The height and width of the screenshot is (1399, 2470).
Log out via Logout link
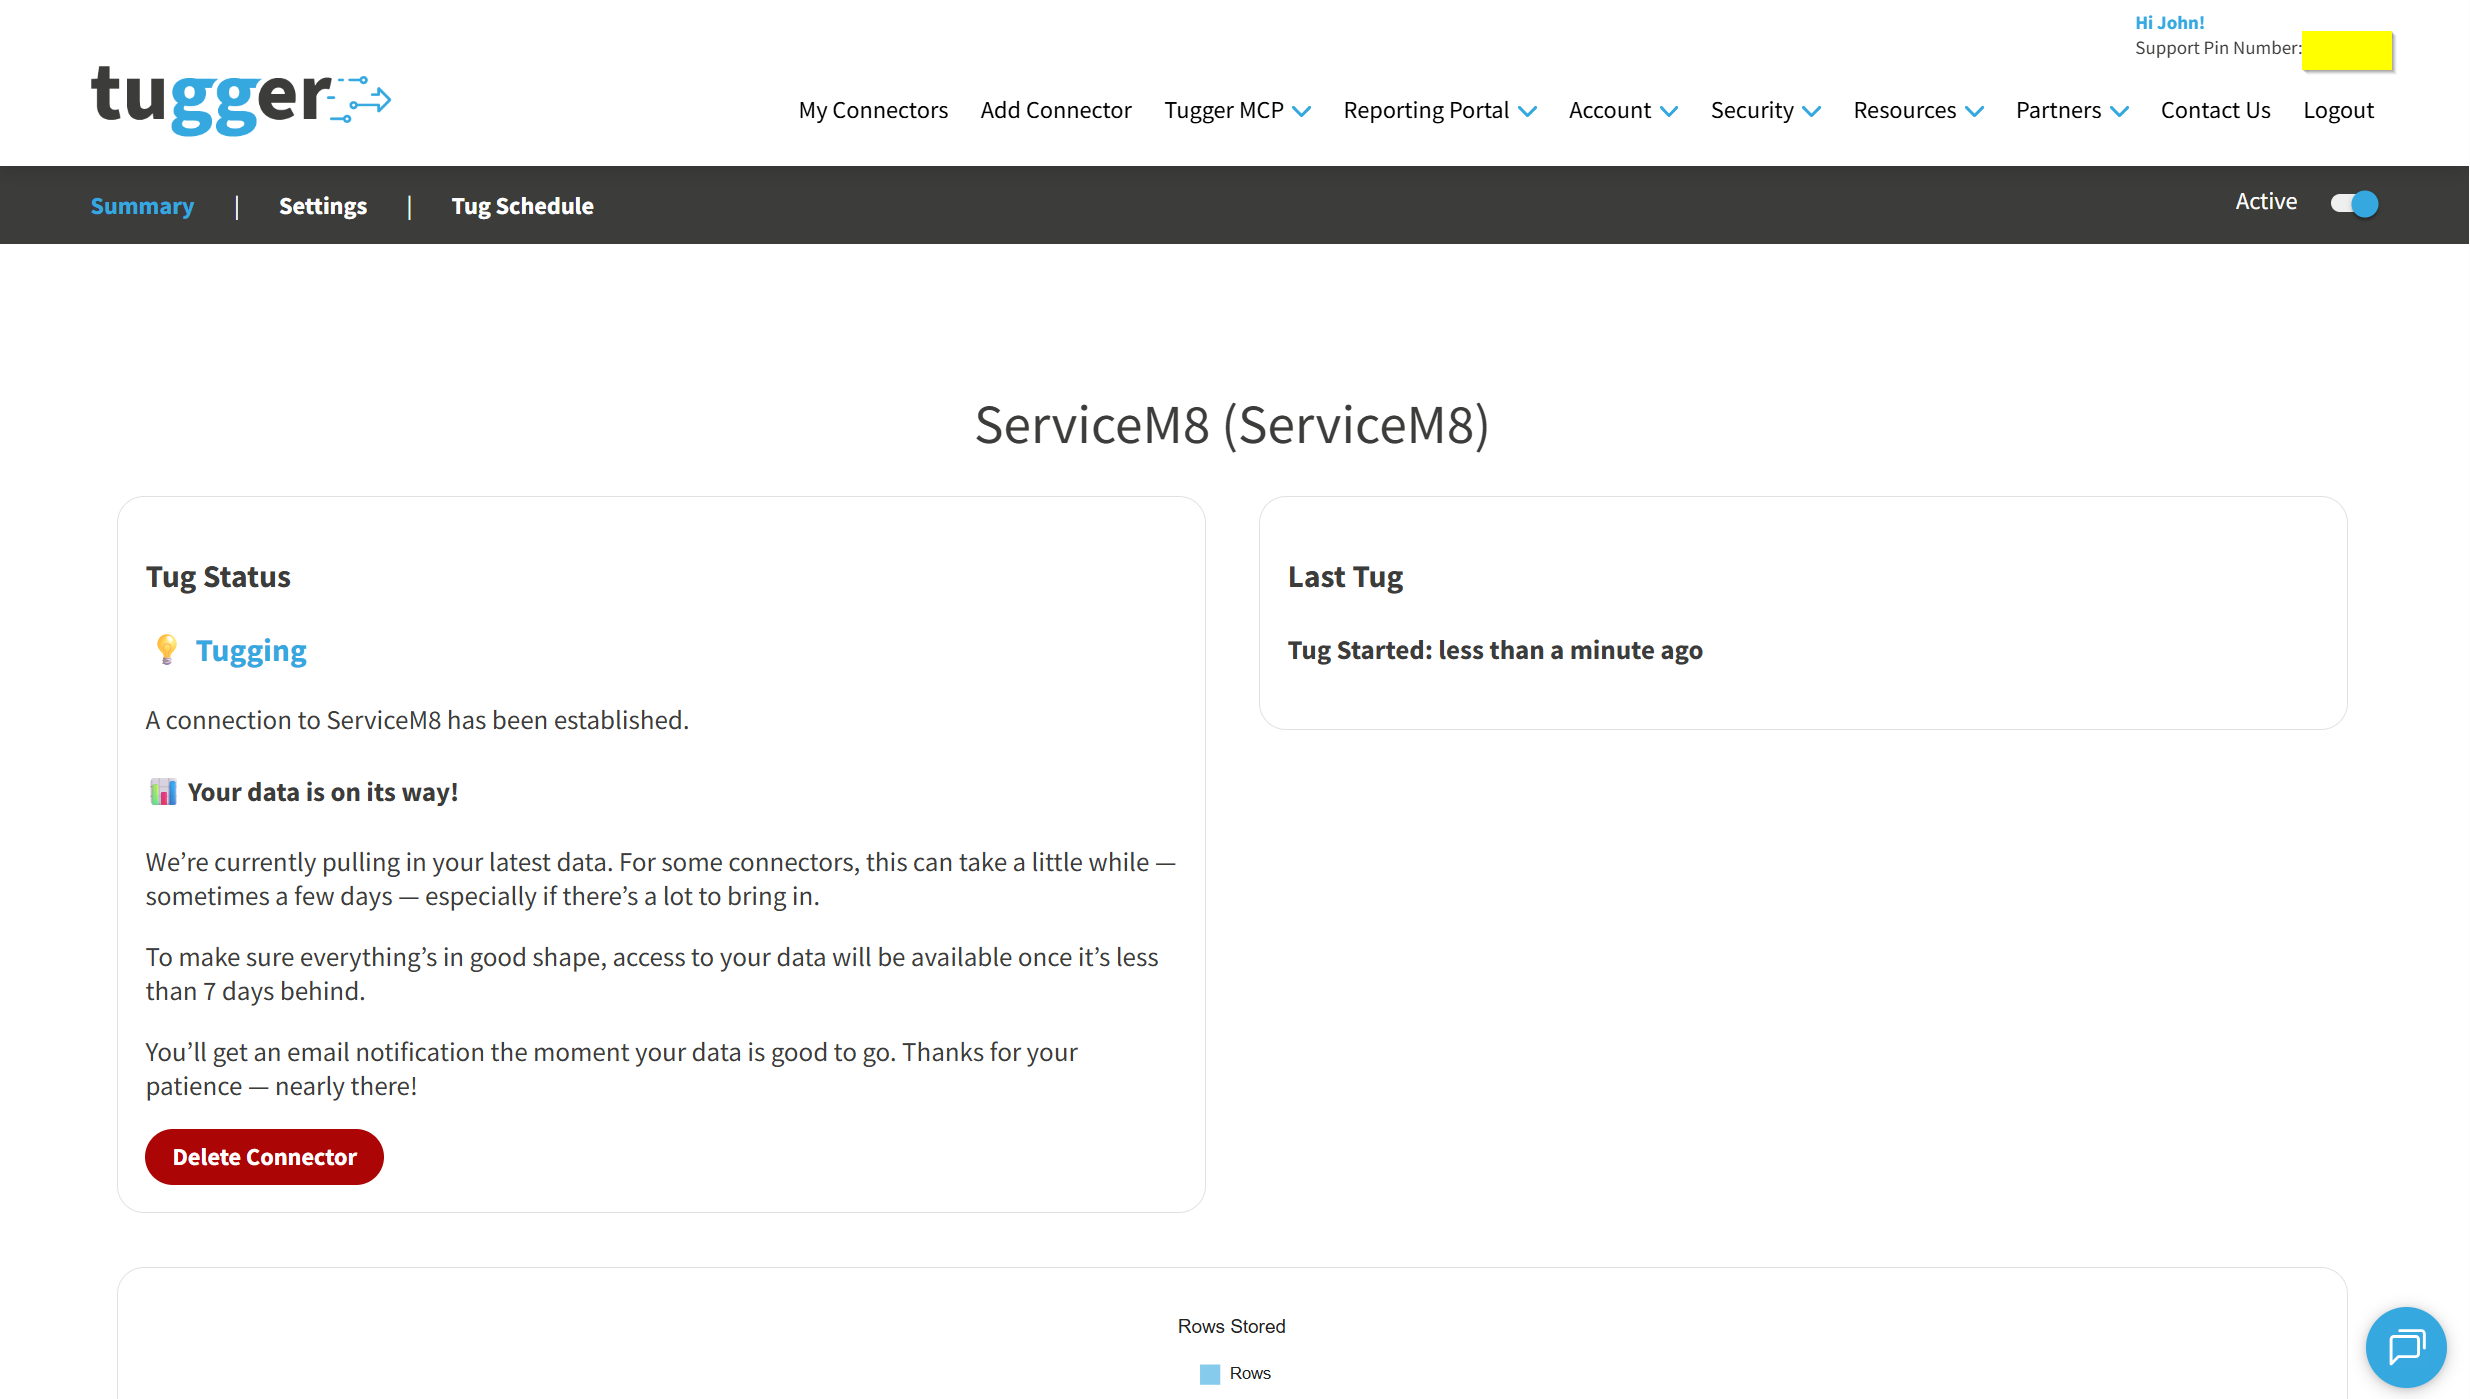(x=2338, y=110)
